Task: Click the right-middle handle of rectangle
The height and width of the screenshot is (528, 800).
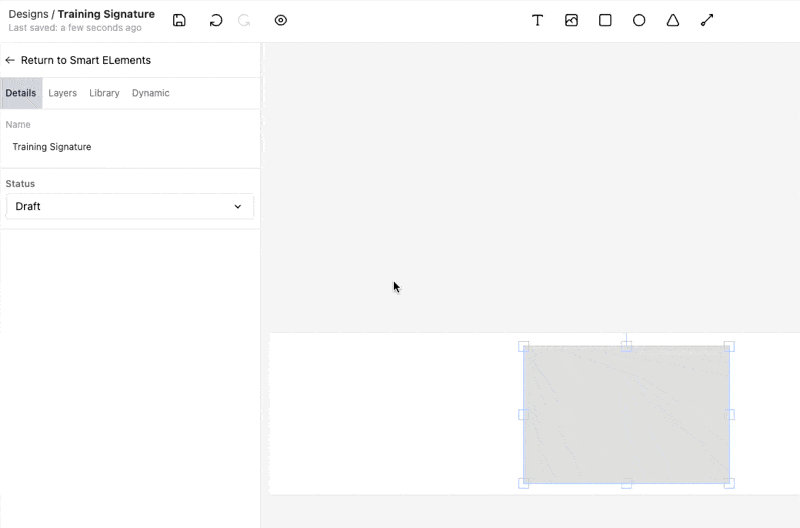Action: tap(729, 415)
